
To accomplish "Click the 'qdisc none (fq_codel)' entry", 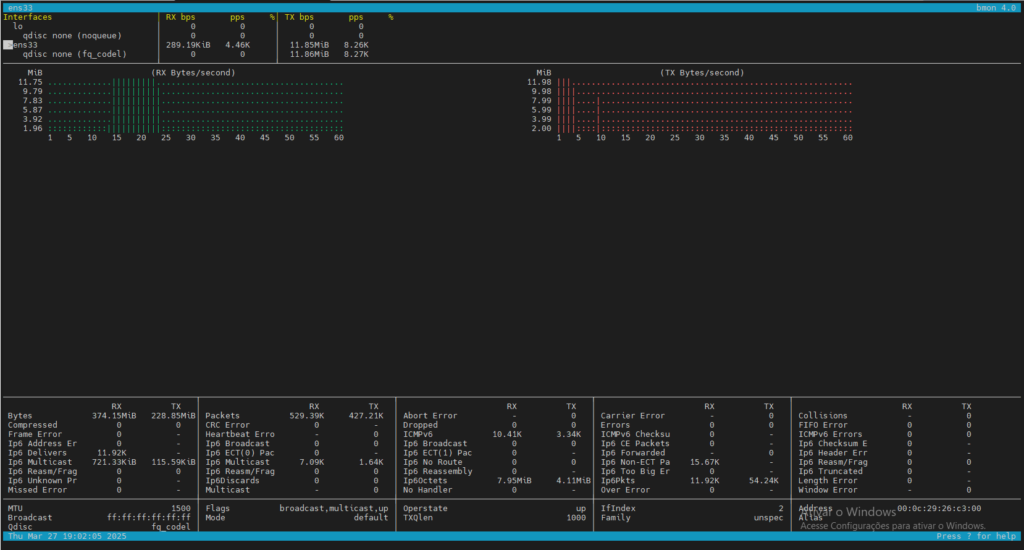I will pos(74,54).
